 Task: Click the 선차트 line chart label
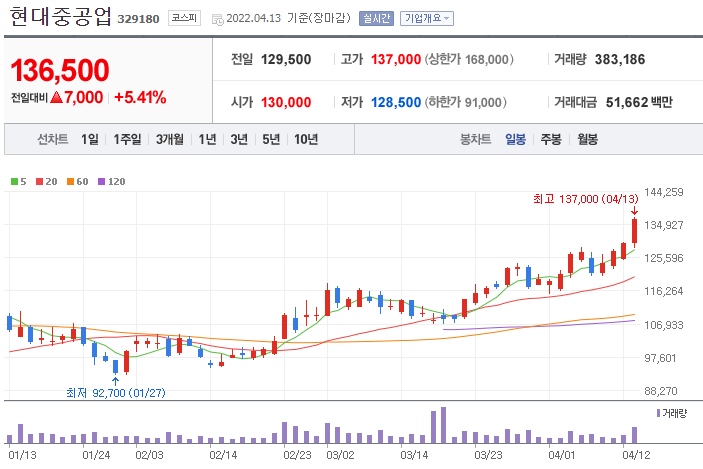pos(52,139)
